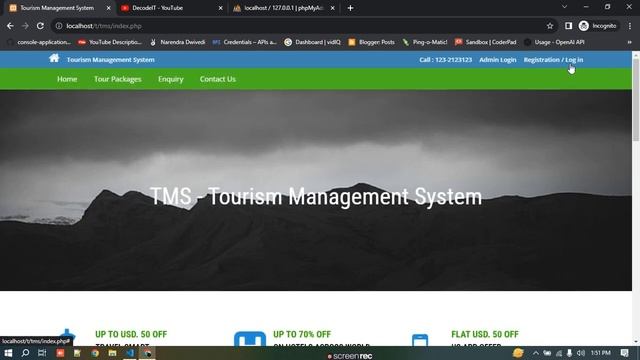Click the UP TO USD. 50 OFF heading
Image resolution: width=640 pixels, height=360 pixels.
[131, 334]
